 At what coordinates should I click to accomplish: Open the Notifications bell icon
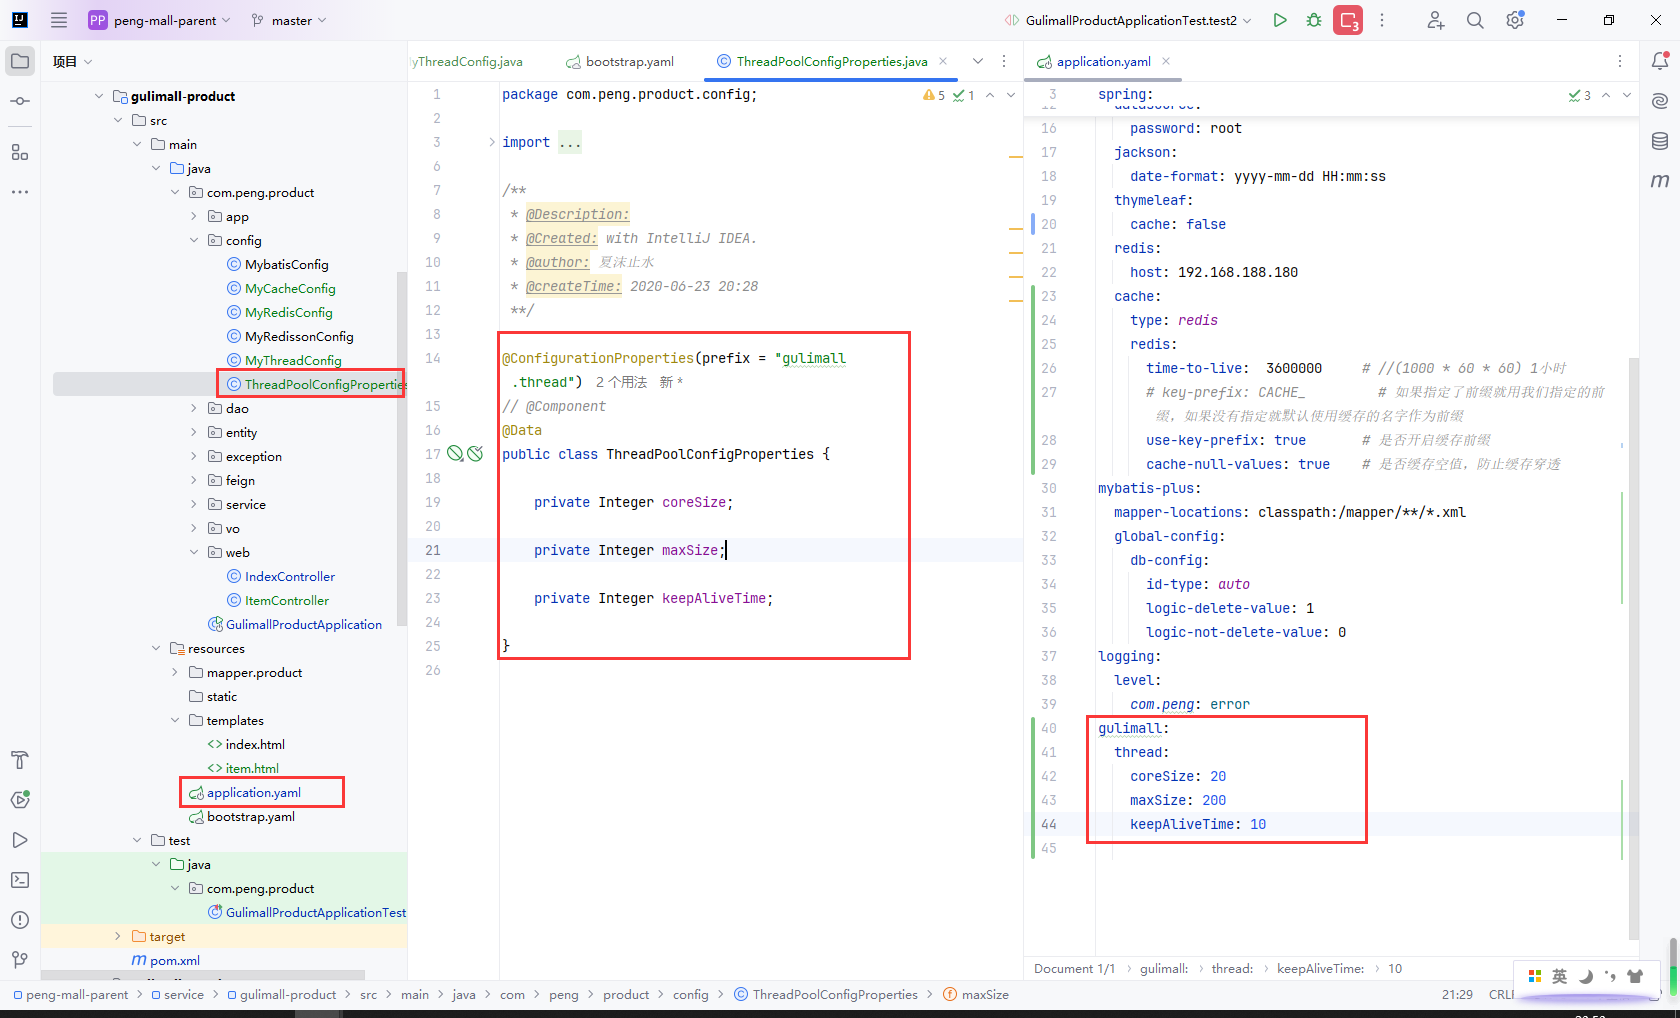coord(1660,61)
